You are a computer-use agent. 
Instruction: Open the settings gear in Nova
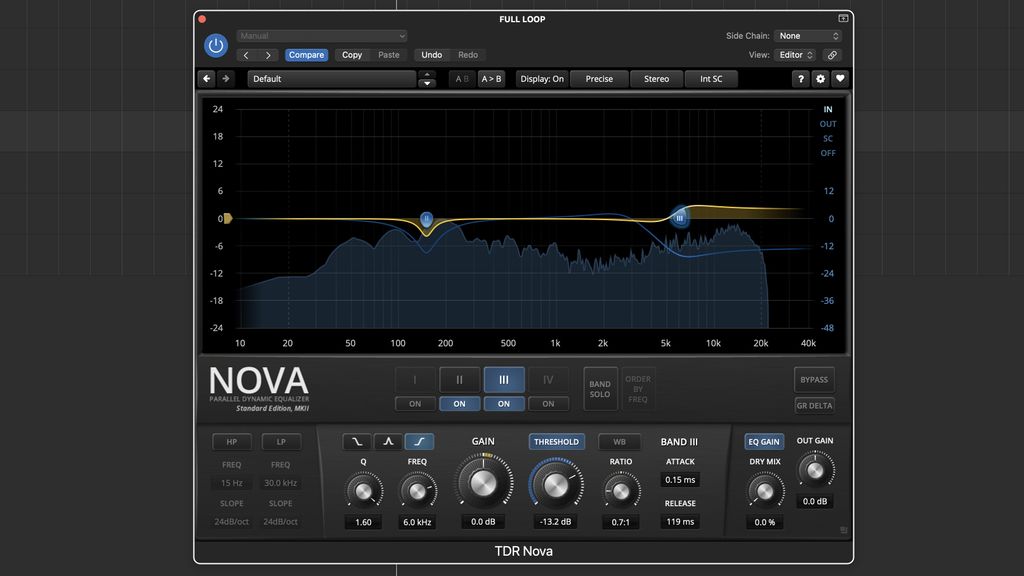pos(820,79)
